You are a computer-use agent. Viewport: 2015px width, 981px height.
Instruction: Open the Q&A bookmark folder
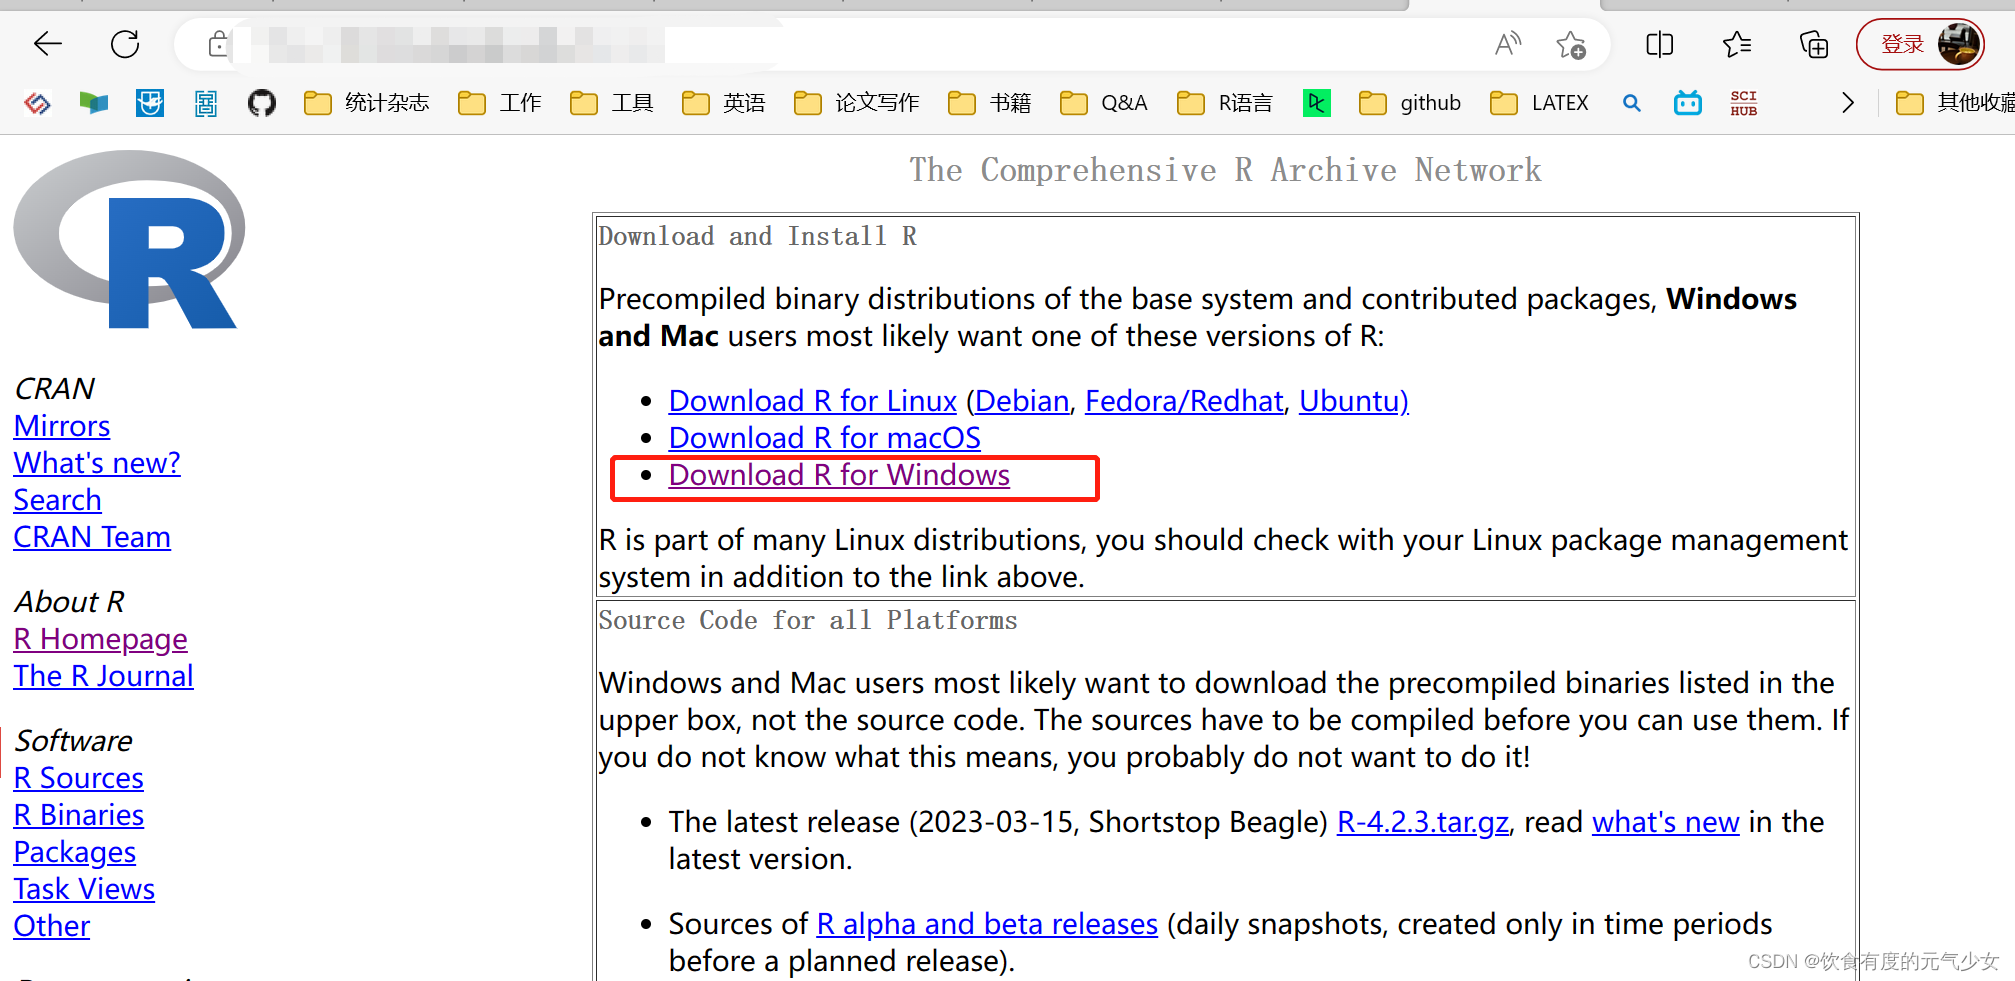coord(1104,103)
